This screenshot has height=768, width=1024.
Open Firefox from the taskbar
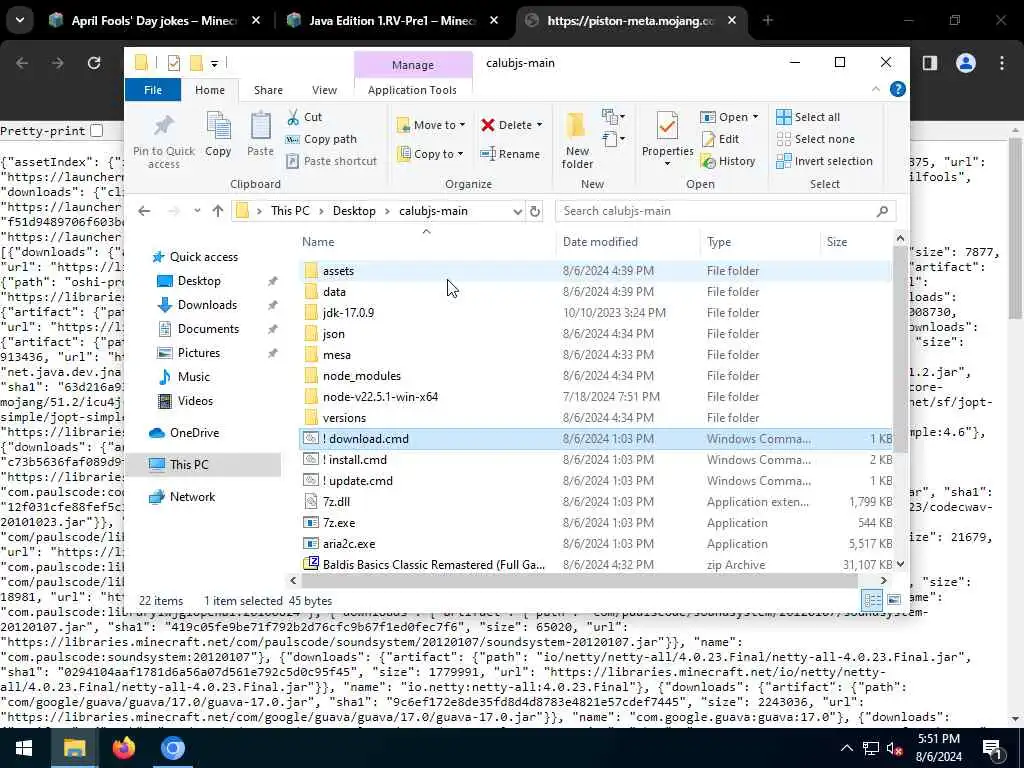coord(123,748)
